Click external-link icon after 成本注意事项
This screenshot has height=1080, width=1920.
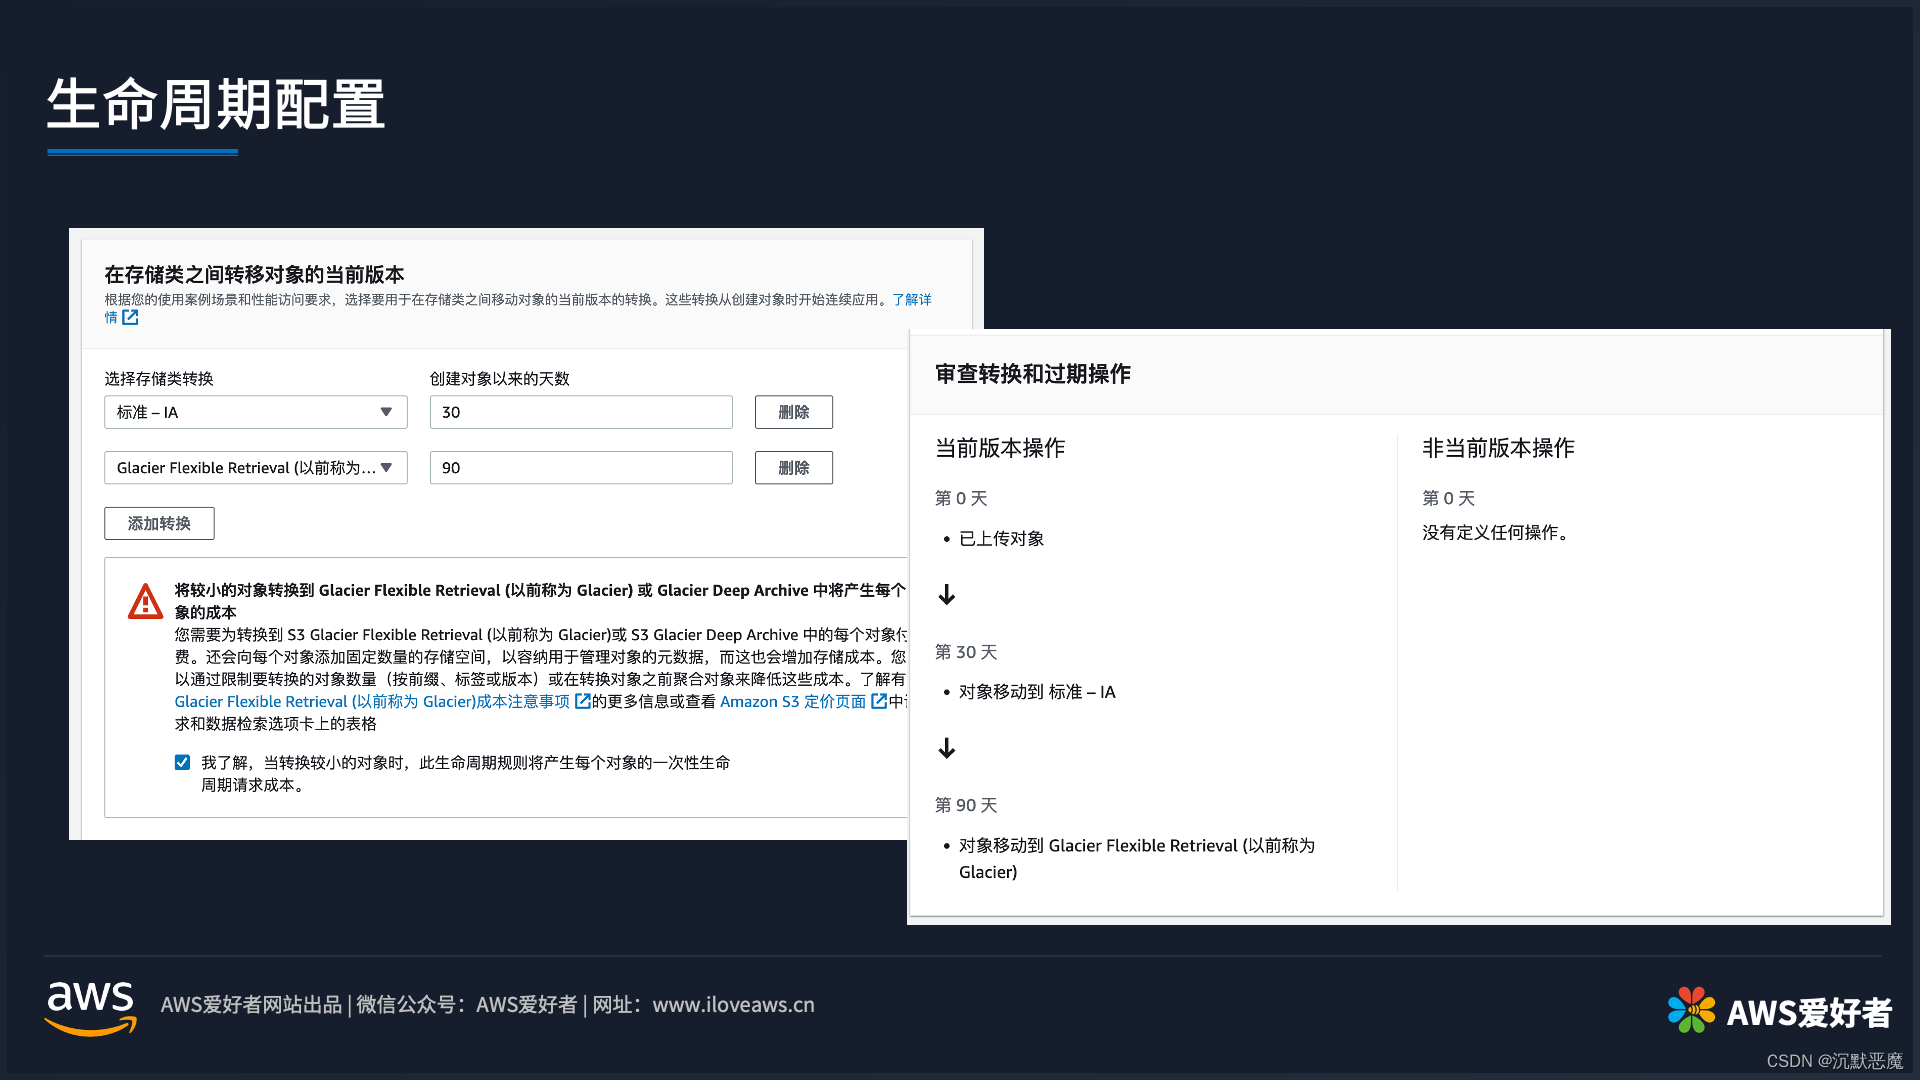(x=583, y=701)
